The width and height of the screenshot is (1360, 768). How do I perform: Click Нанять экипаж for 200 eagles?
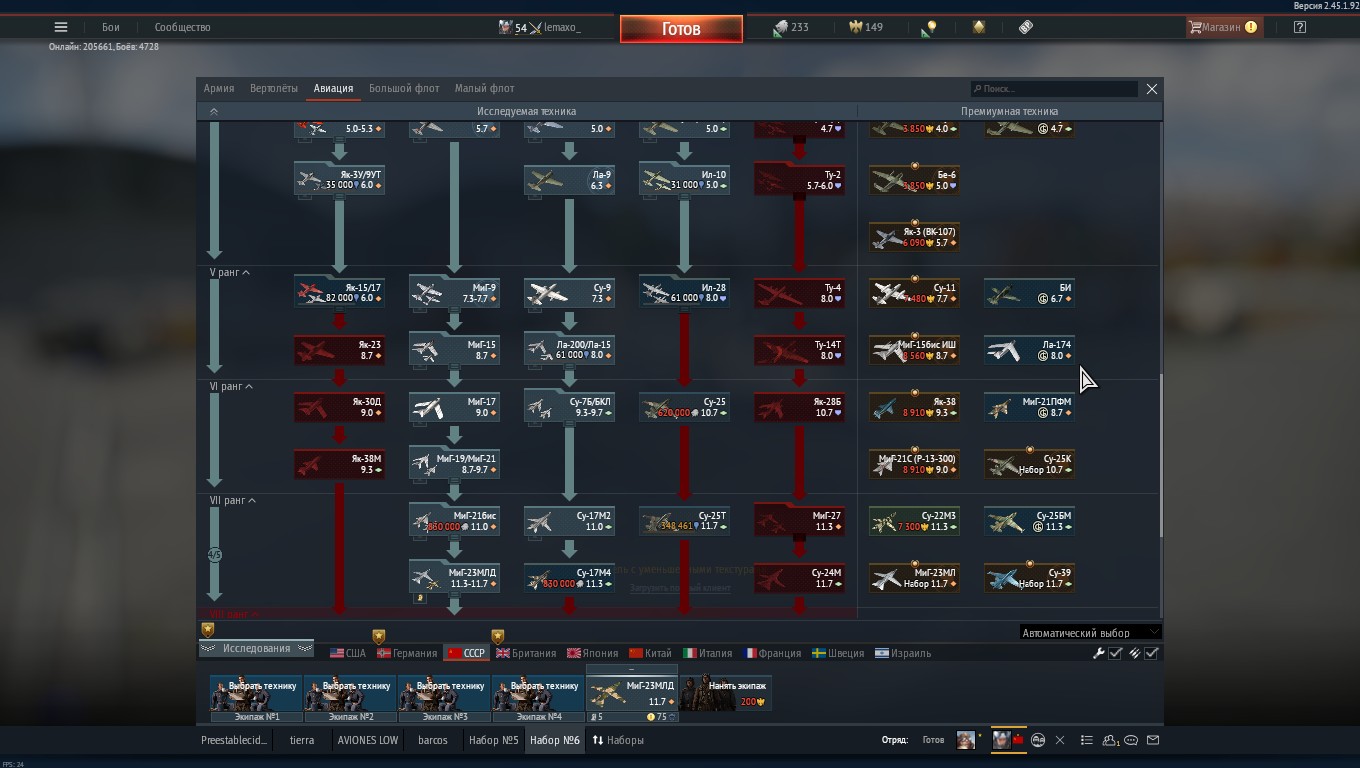[x=726, y=693]
